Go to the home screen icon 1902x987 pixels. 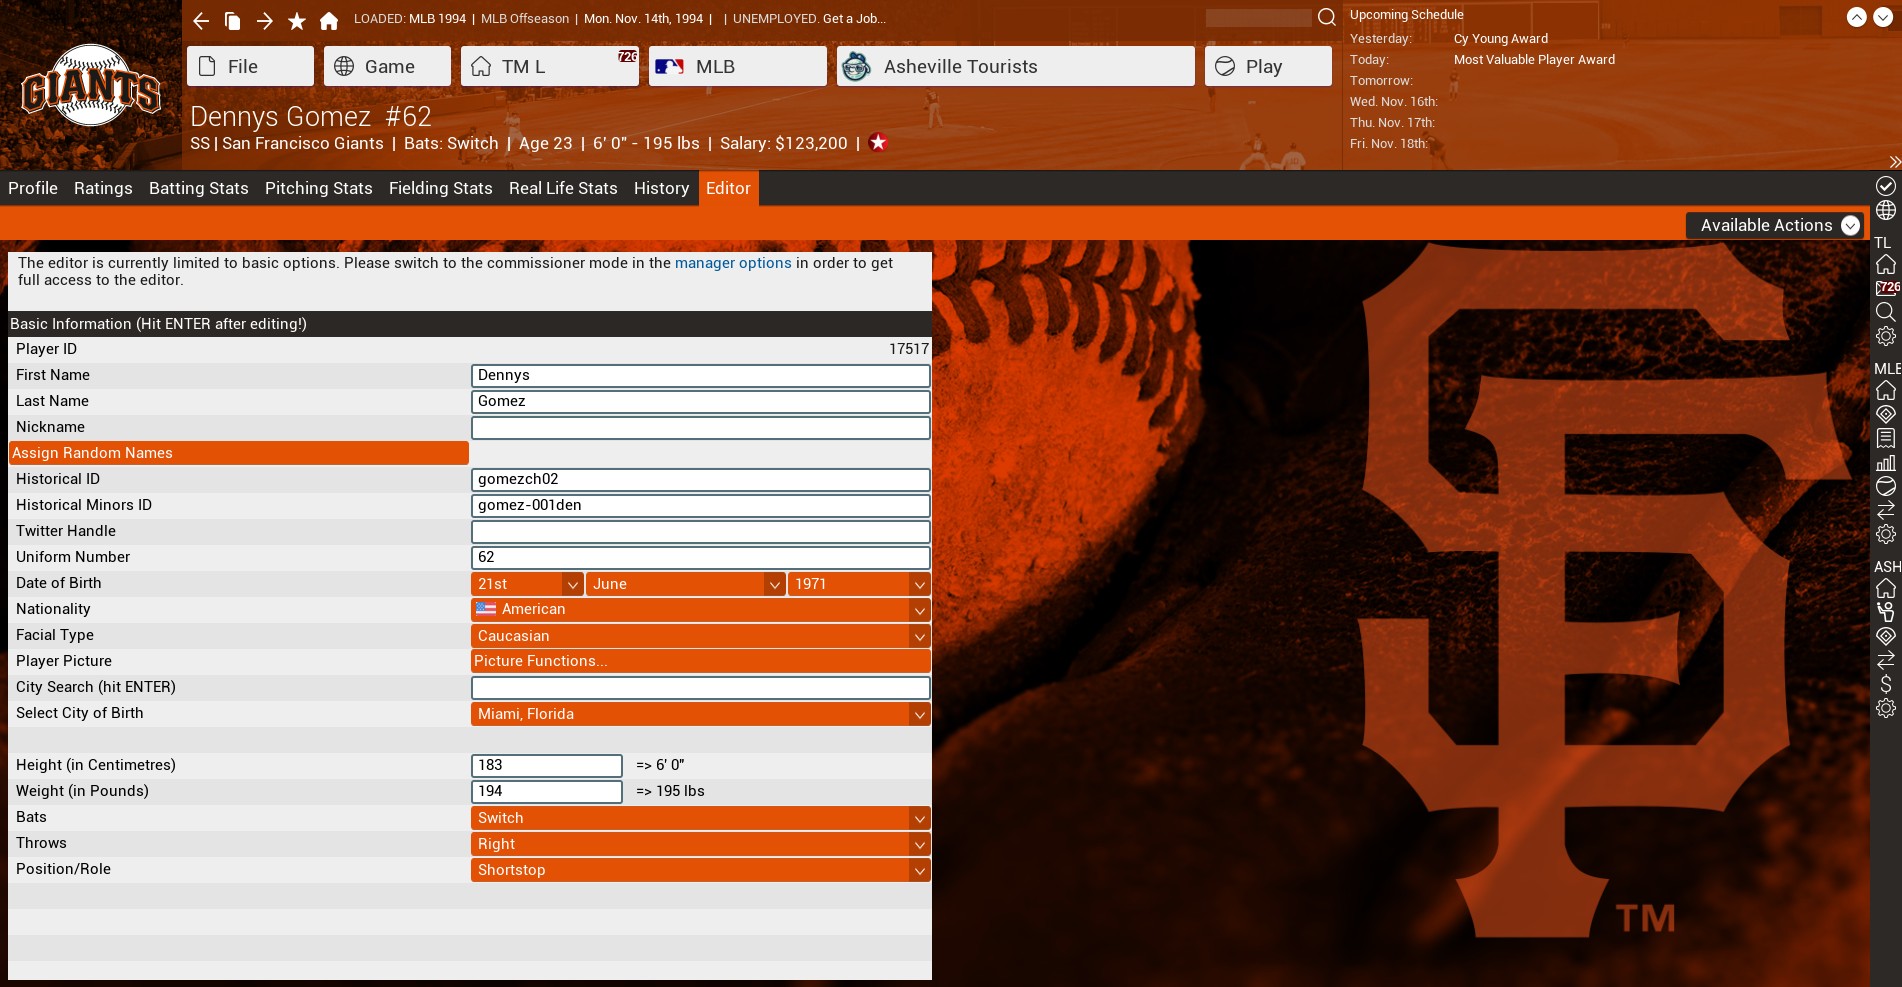click(x=329, y=20)
